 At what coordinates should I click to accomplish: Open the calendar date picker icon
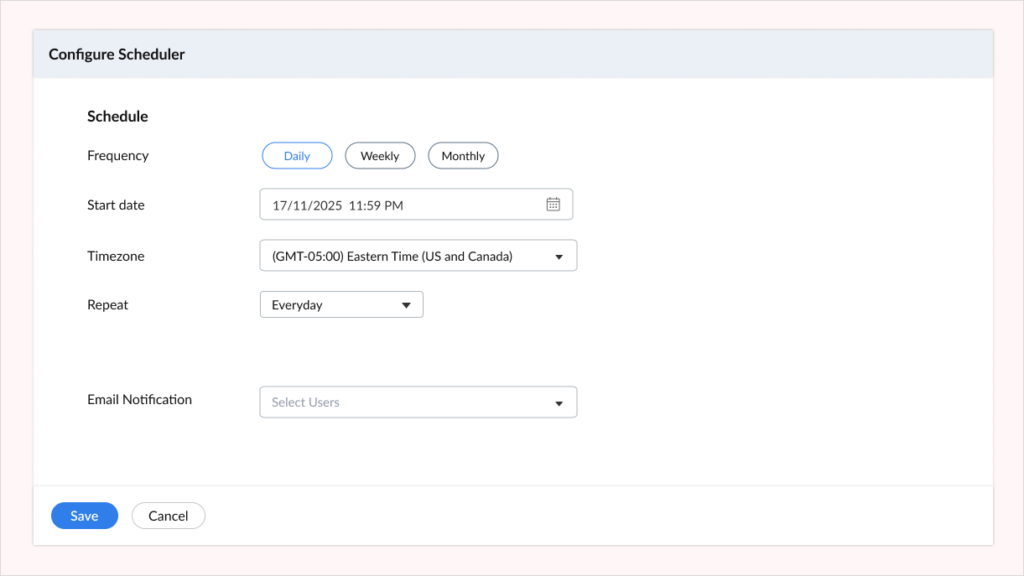[x=553, y=204]
